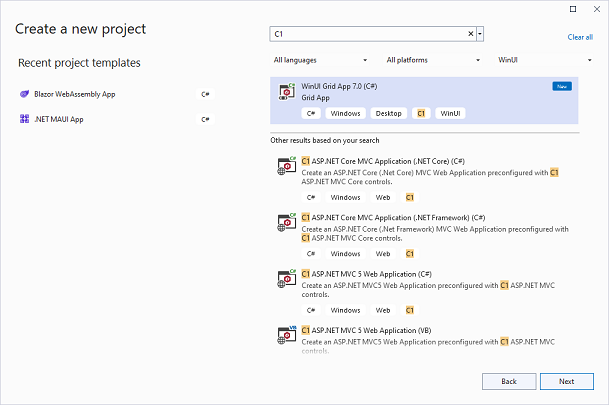Click the WinUI Grid App template icon
Viewport: 609px width, 405px height.
[x=285, y=93]
